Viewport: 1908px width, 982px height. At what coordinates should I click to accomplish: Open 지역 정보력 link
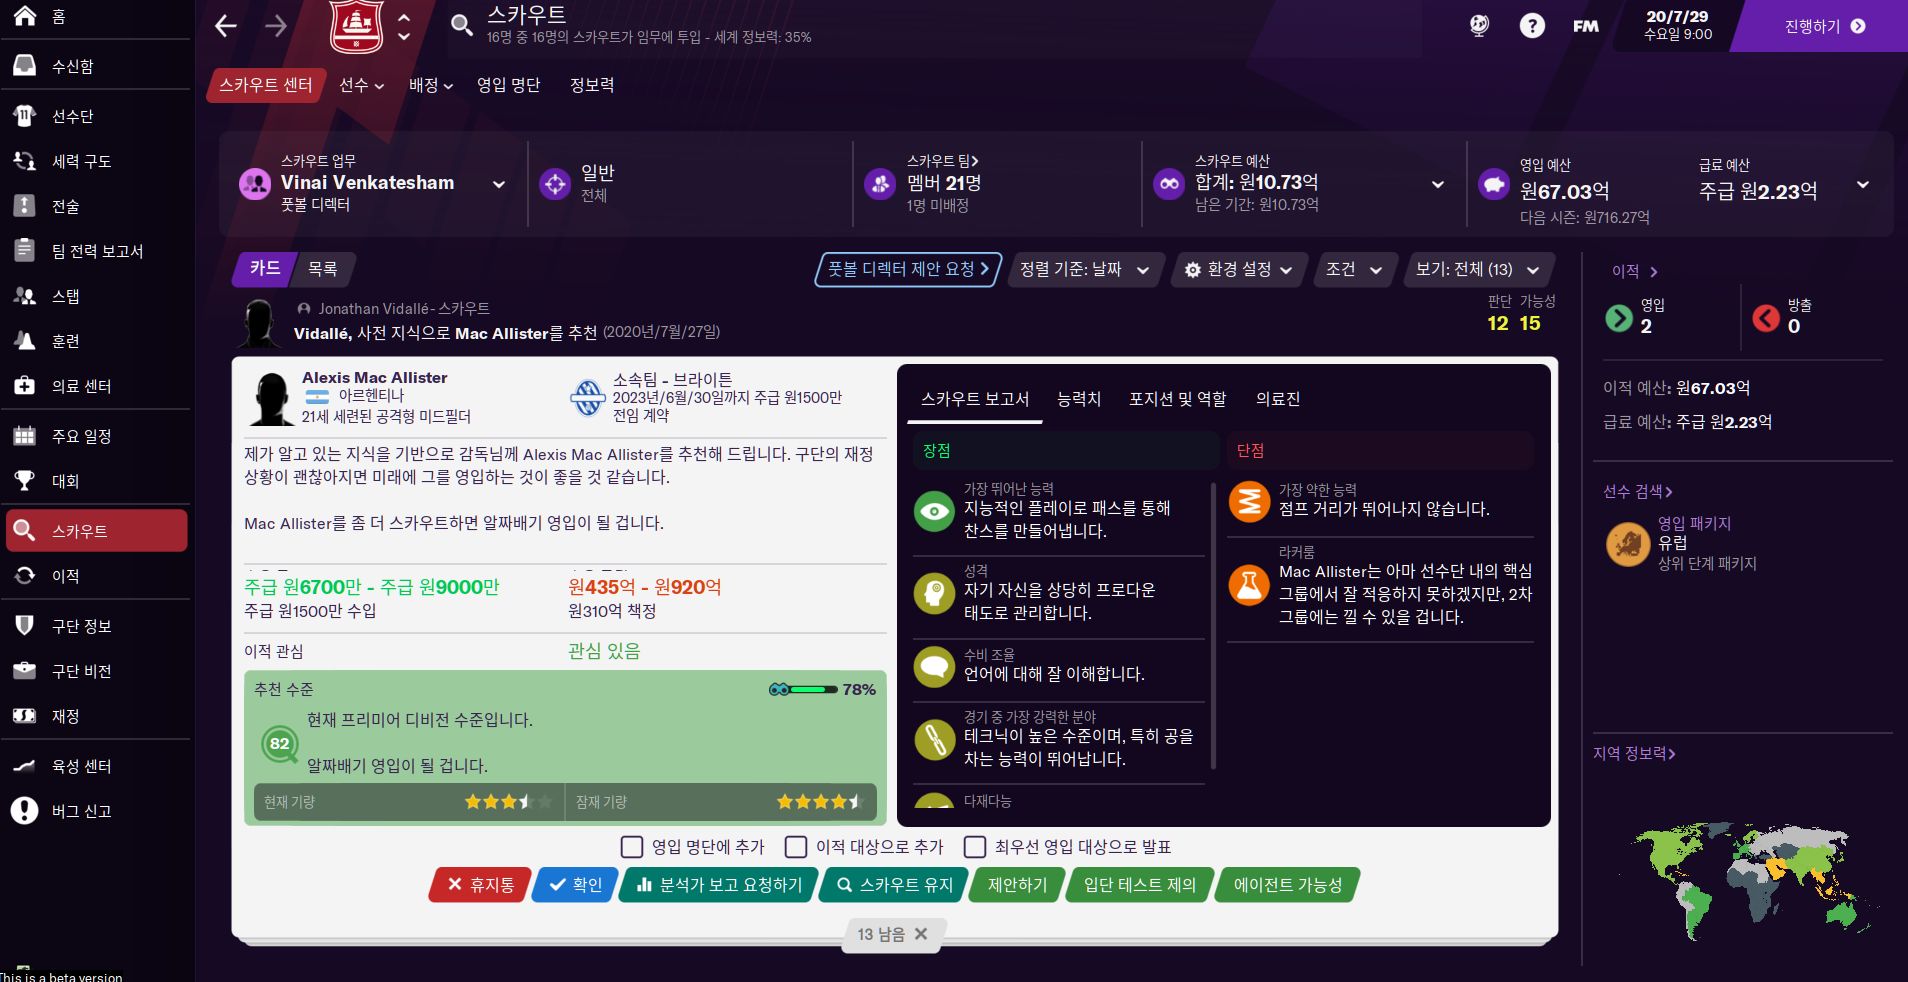click(1634, 753)
